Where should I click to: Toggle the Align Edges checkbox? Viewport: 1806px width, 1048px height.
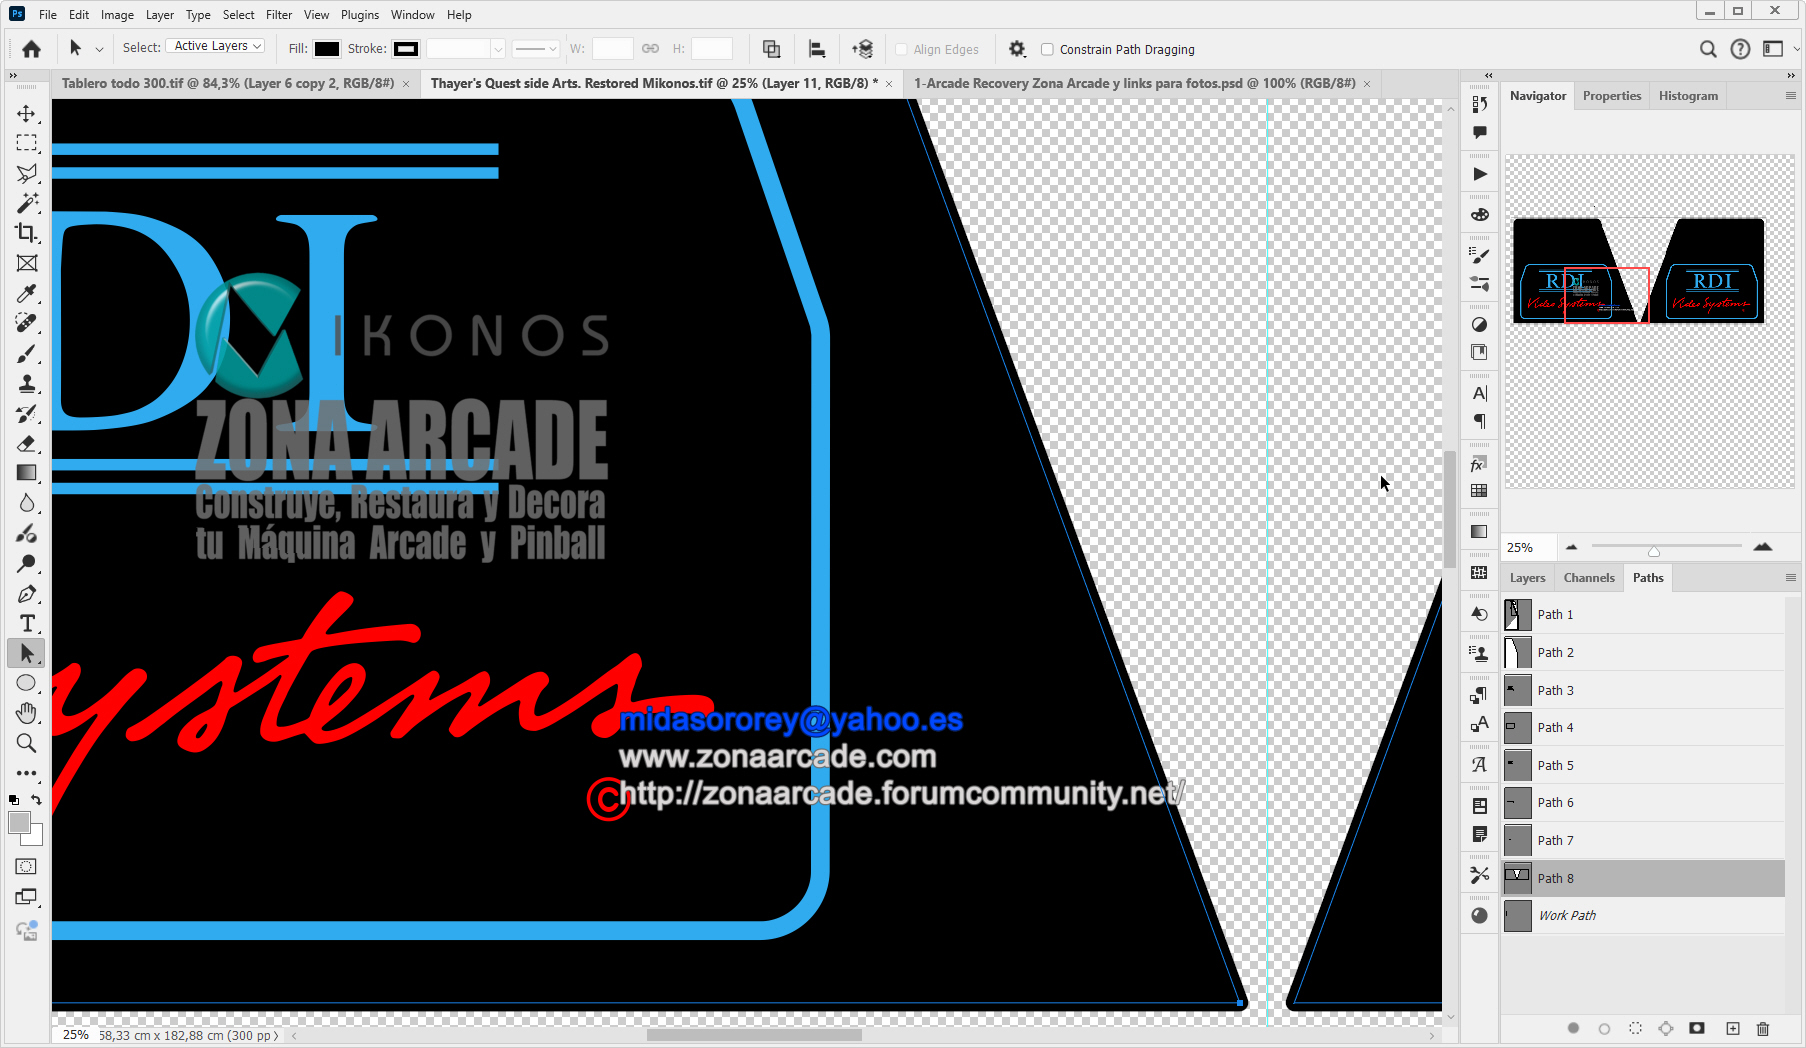pos(901,49)
